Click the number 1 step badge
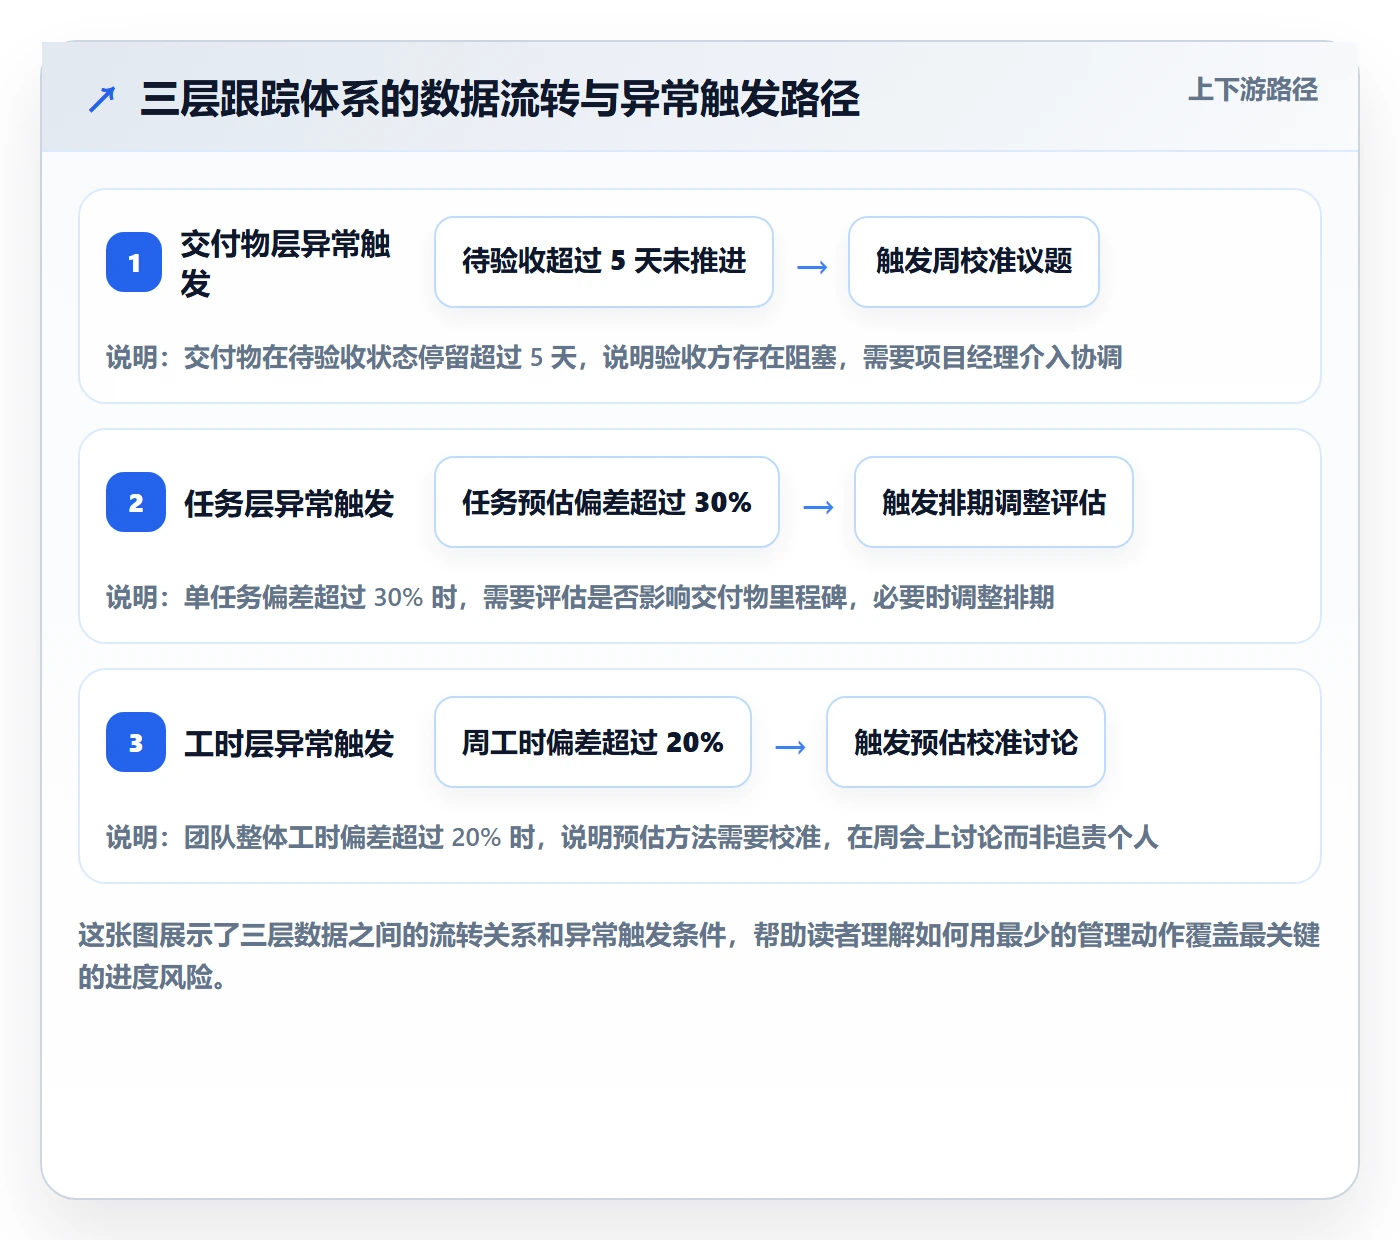Image resolution: width=1400 pixels, height=1240 pixels. pyautogui.click(x=134, y=262)
